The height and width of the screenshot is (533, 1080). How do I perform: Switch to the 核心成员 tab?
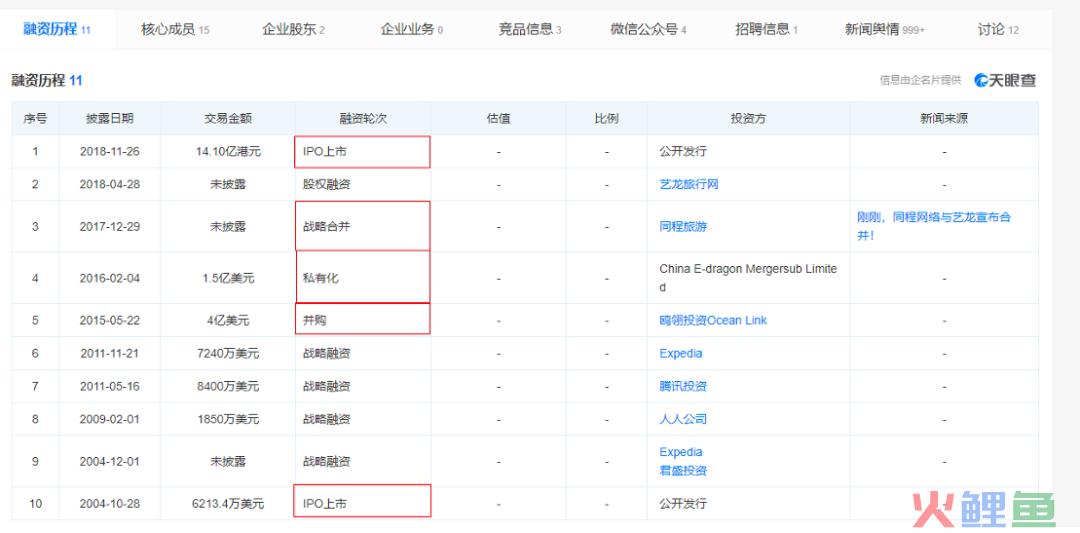(x=175, y=29)
